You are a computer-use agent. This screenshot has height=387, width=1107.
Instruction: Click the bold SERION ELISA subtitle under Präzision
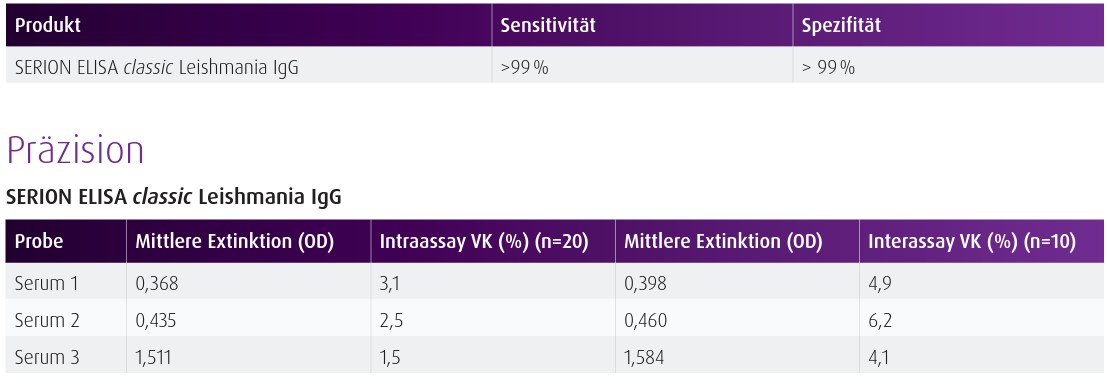[173, 197]
